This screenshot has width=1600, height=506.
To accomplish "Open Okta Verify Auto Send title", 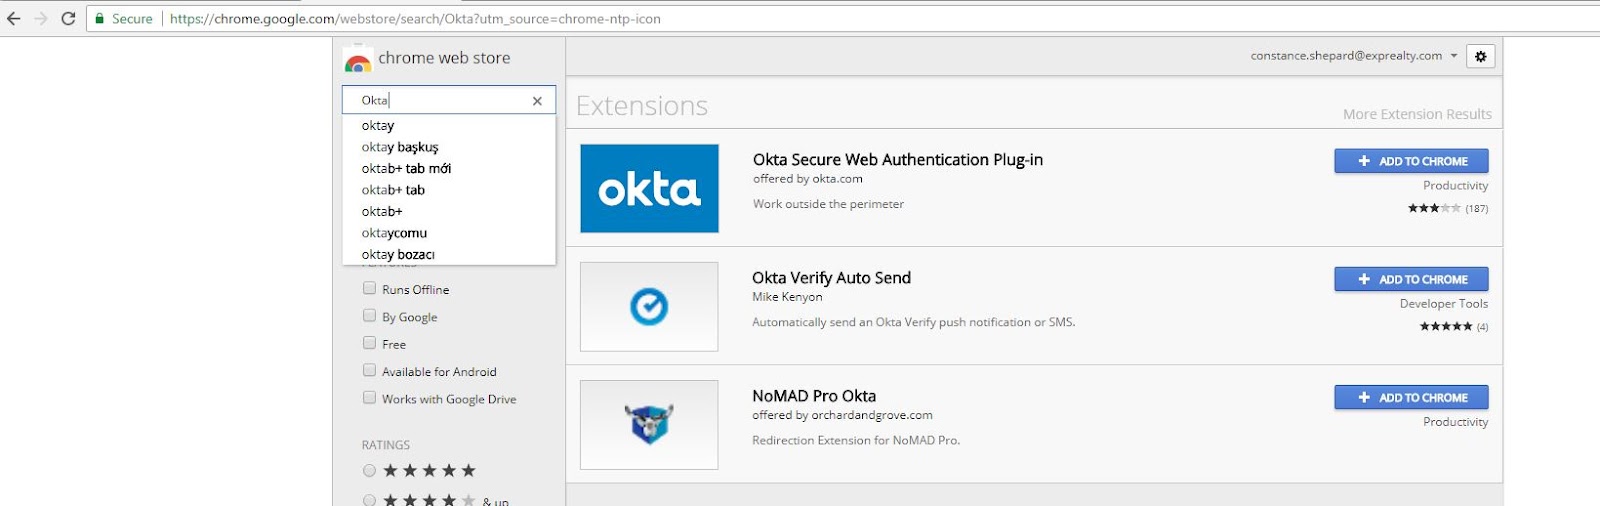I will [x=832, y=278].
